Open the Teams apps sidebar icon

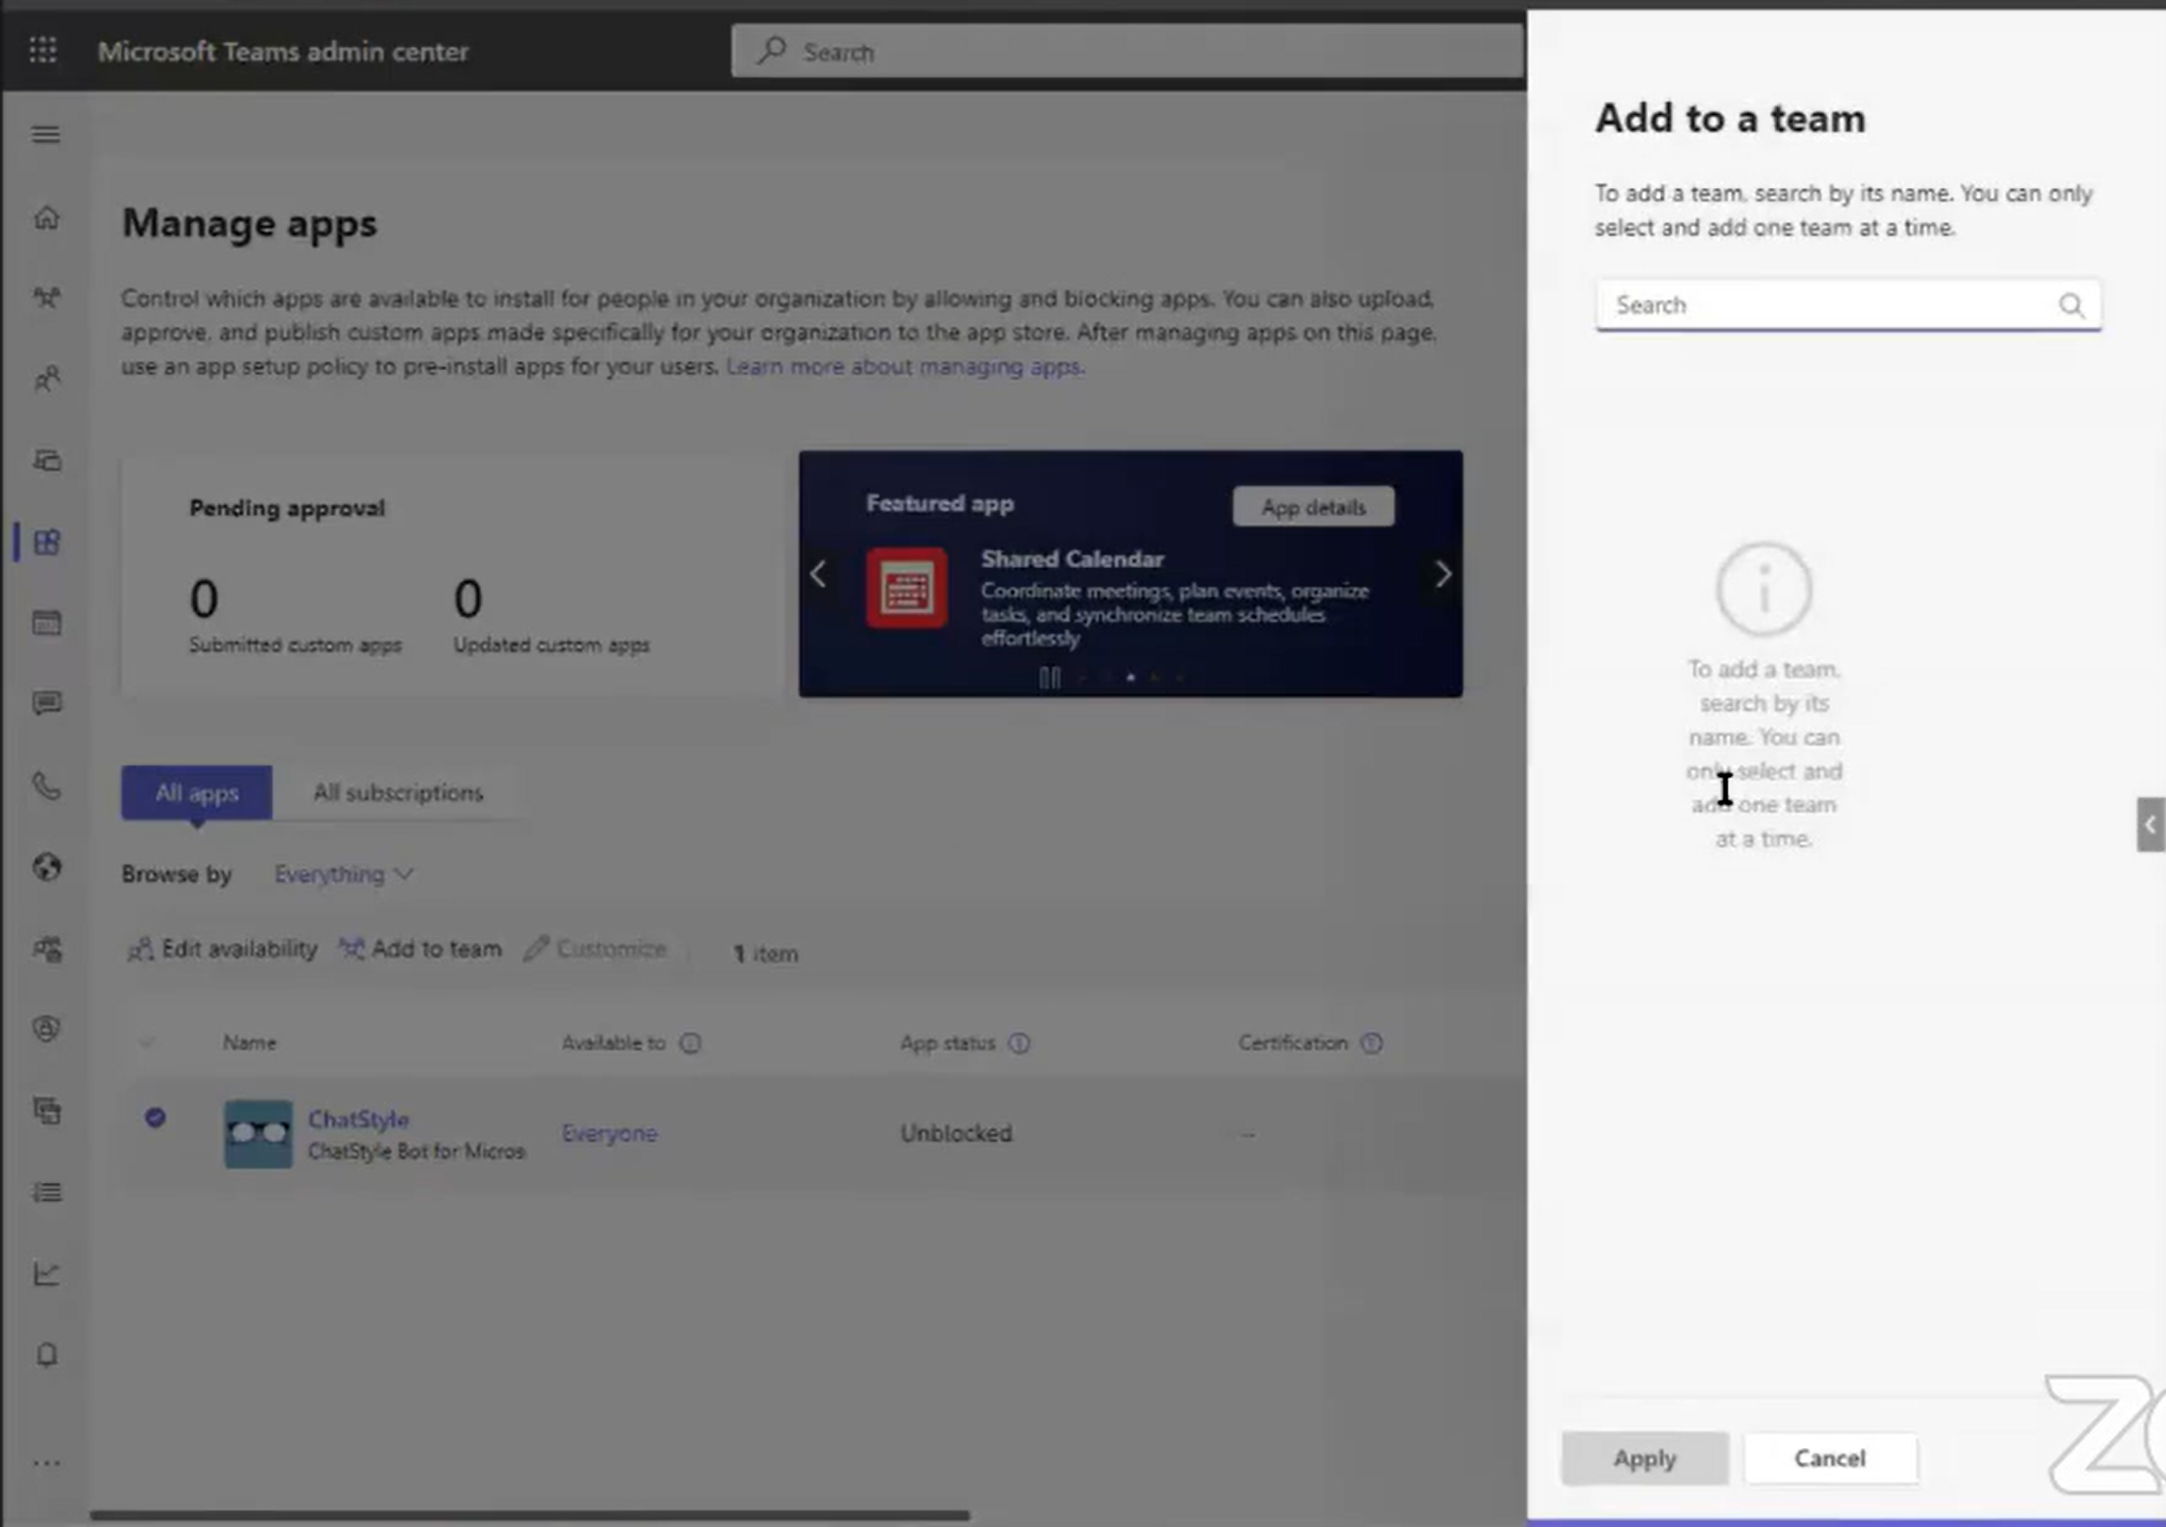pyautogui.click(x=46, y=542)
